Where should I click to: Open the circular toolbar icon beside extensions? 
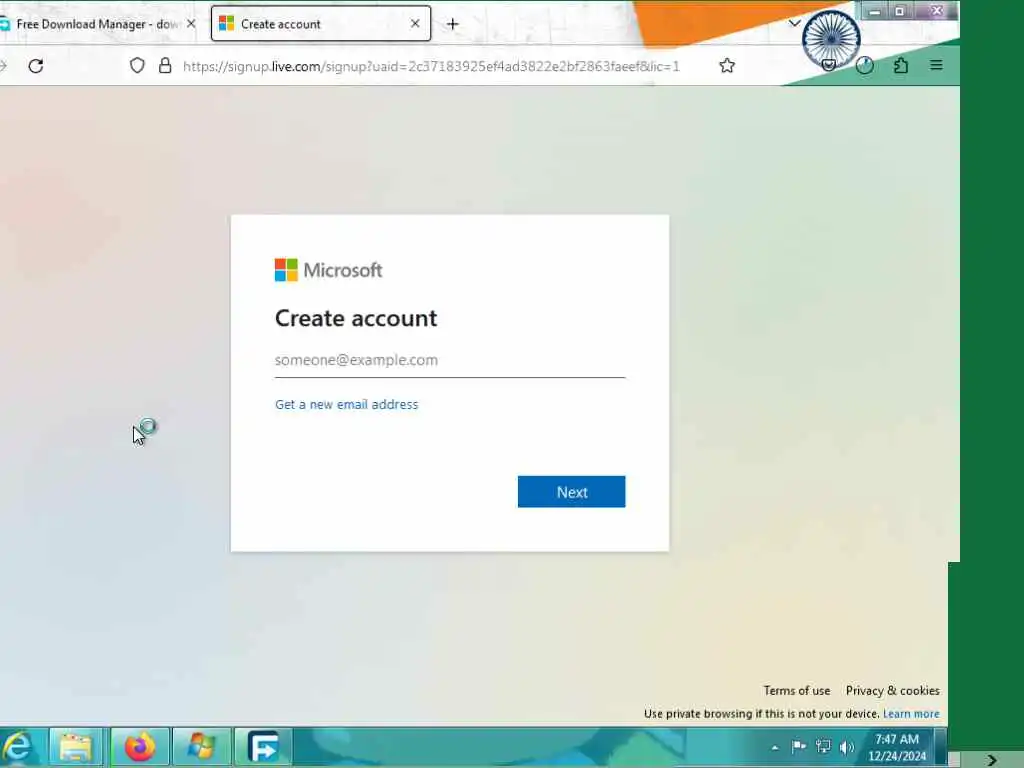click(x=865, y=65)
